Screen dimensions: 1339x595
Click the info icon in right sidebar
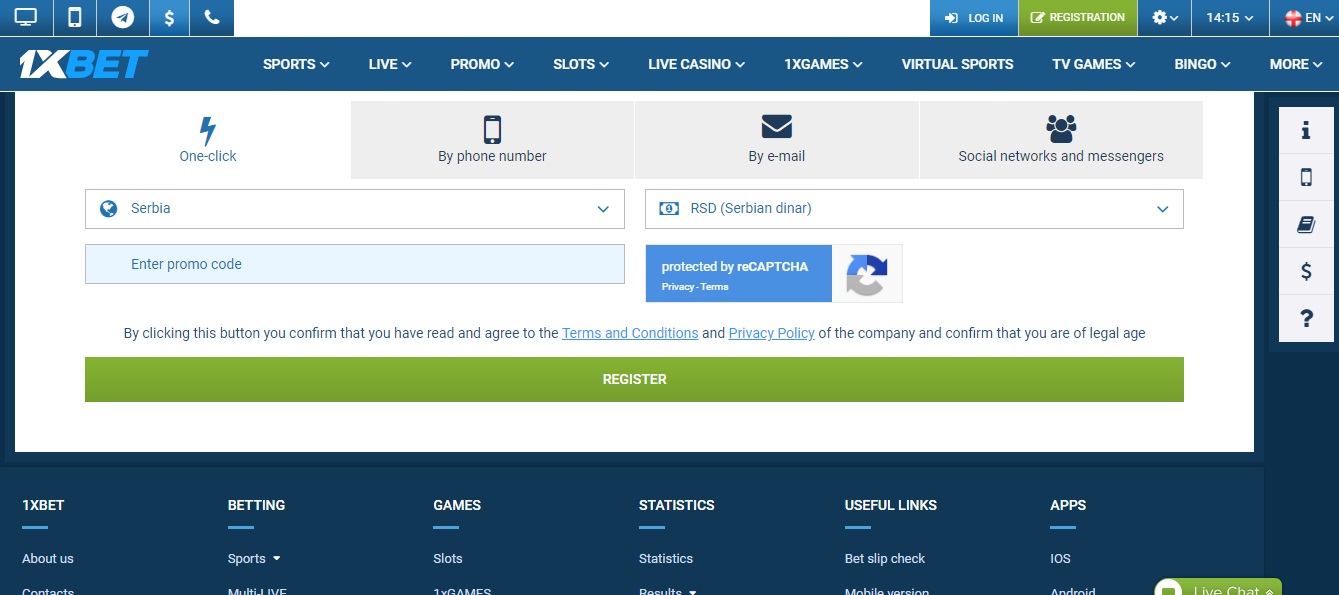click(1306, 131)
